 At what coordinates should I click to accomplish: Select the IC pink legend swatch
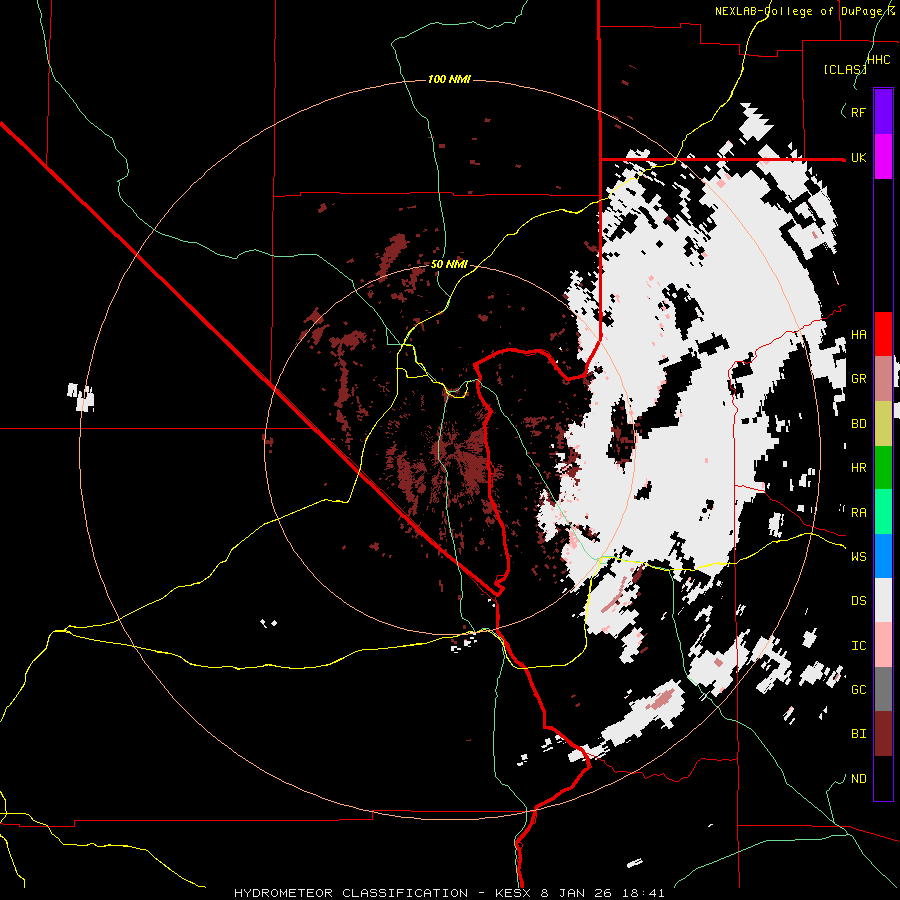(x=883, y=645)
